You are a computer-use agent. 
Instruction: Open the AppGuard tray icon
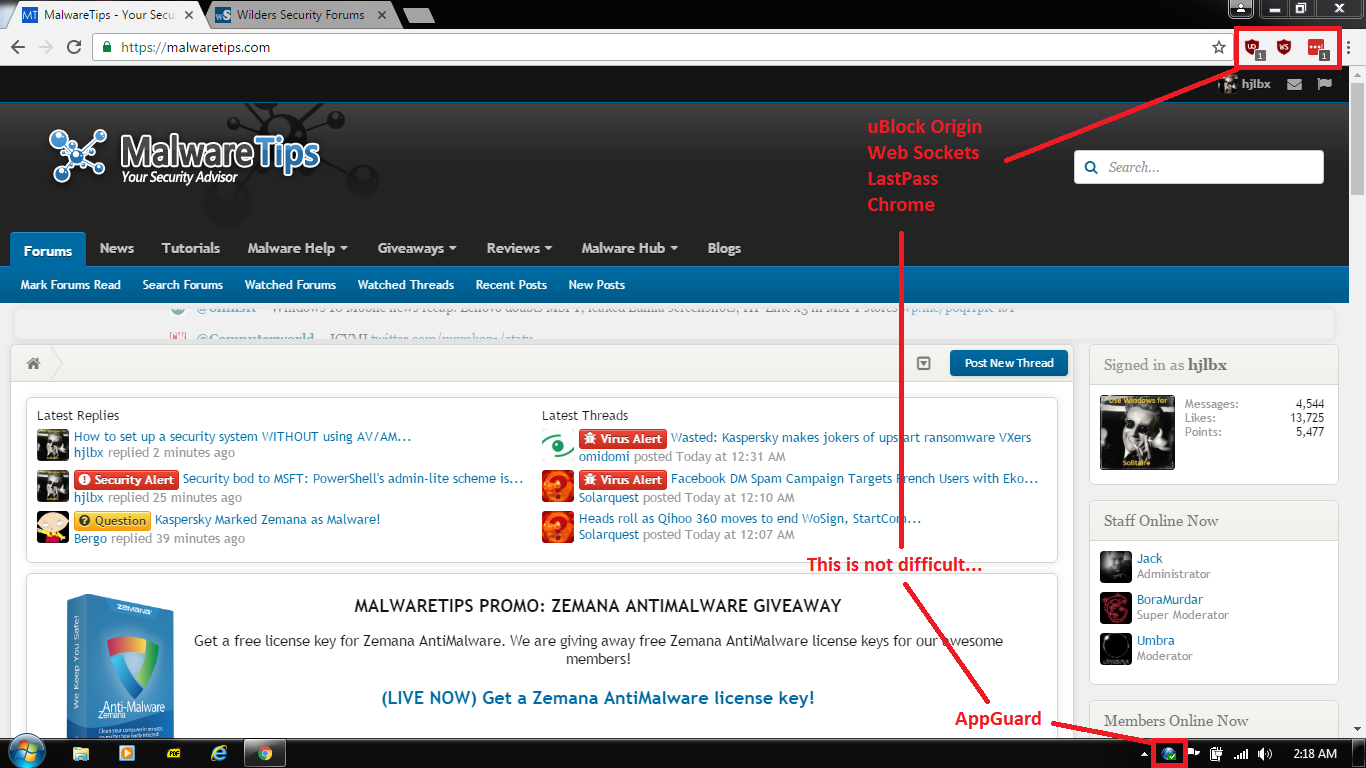click(x=1168, y=753)
